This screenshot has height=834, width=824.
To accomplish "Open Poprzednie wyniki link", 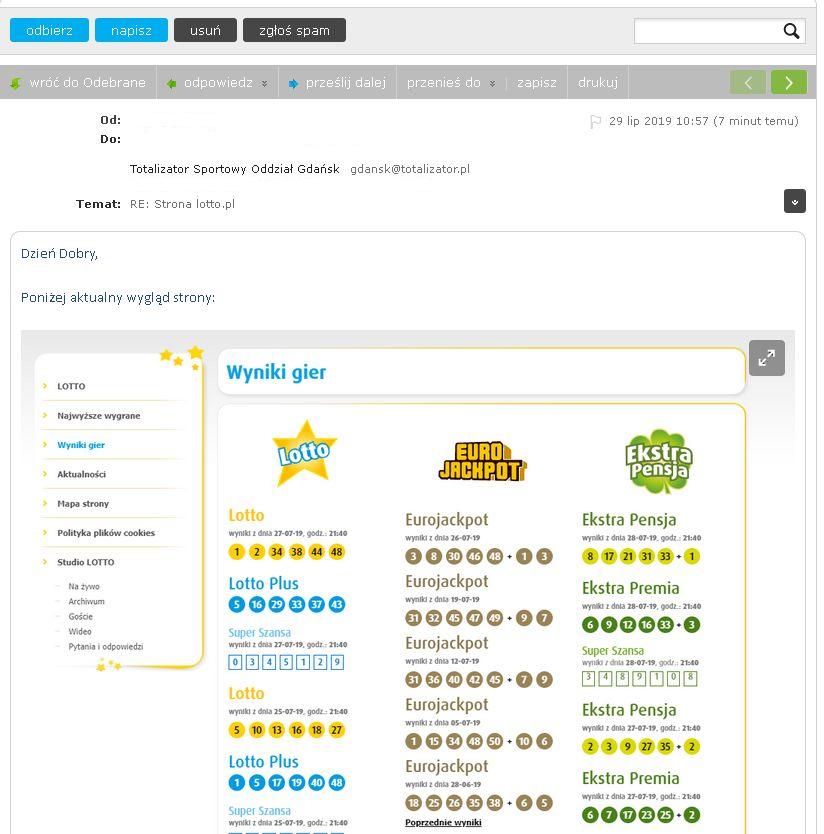I will pyautogui.click(x=443, y=822).
